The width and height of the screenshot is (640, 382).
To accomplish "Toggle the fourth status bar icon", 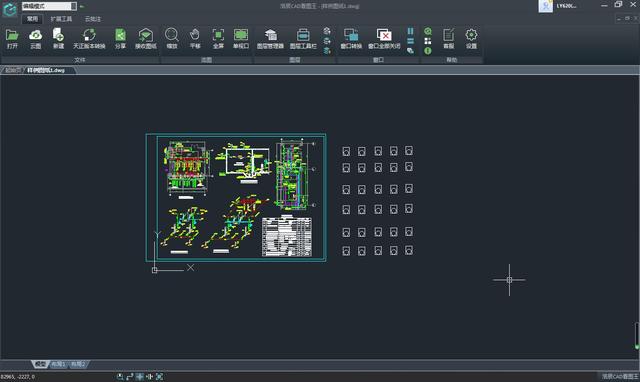I will click(149, 377).
